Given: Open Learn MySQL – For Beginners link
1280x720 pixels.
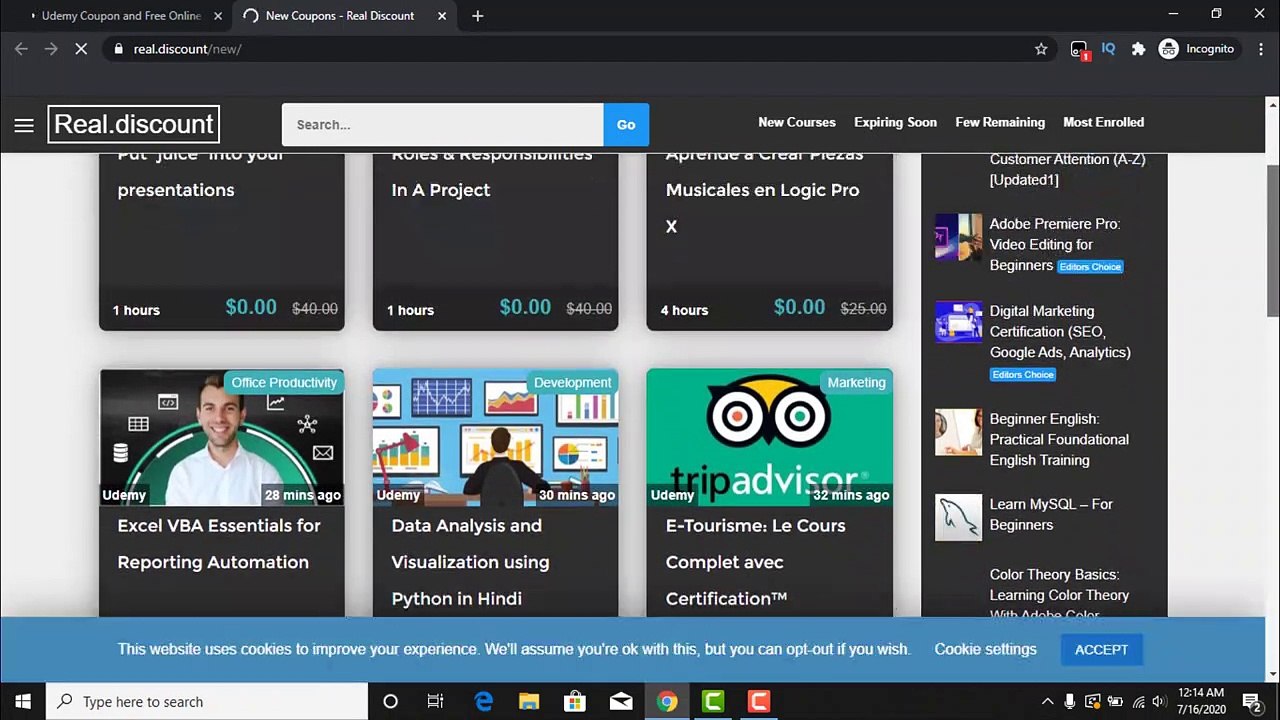Looking at the screenshot, I should coord(1051,514).
